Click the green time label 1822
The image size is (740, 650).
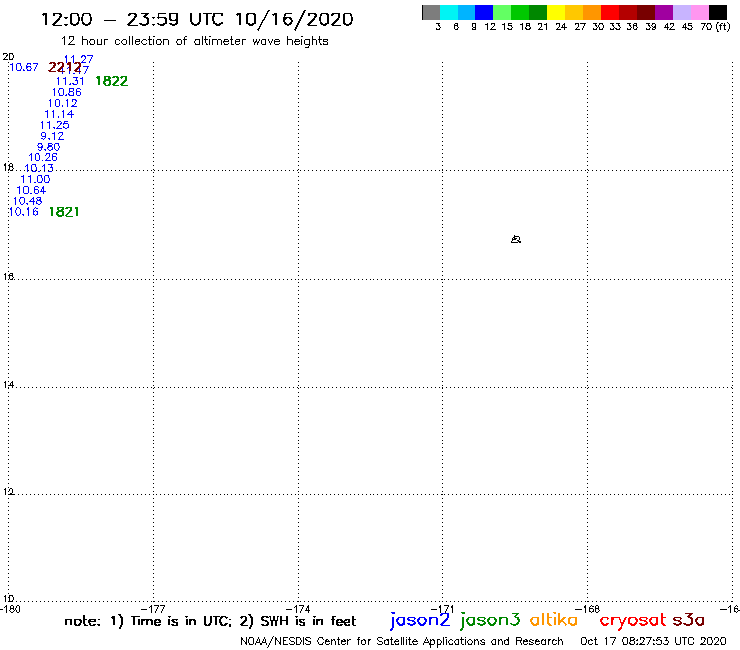coord(111,81)
